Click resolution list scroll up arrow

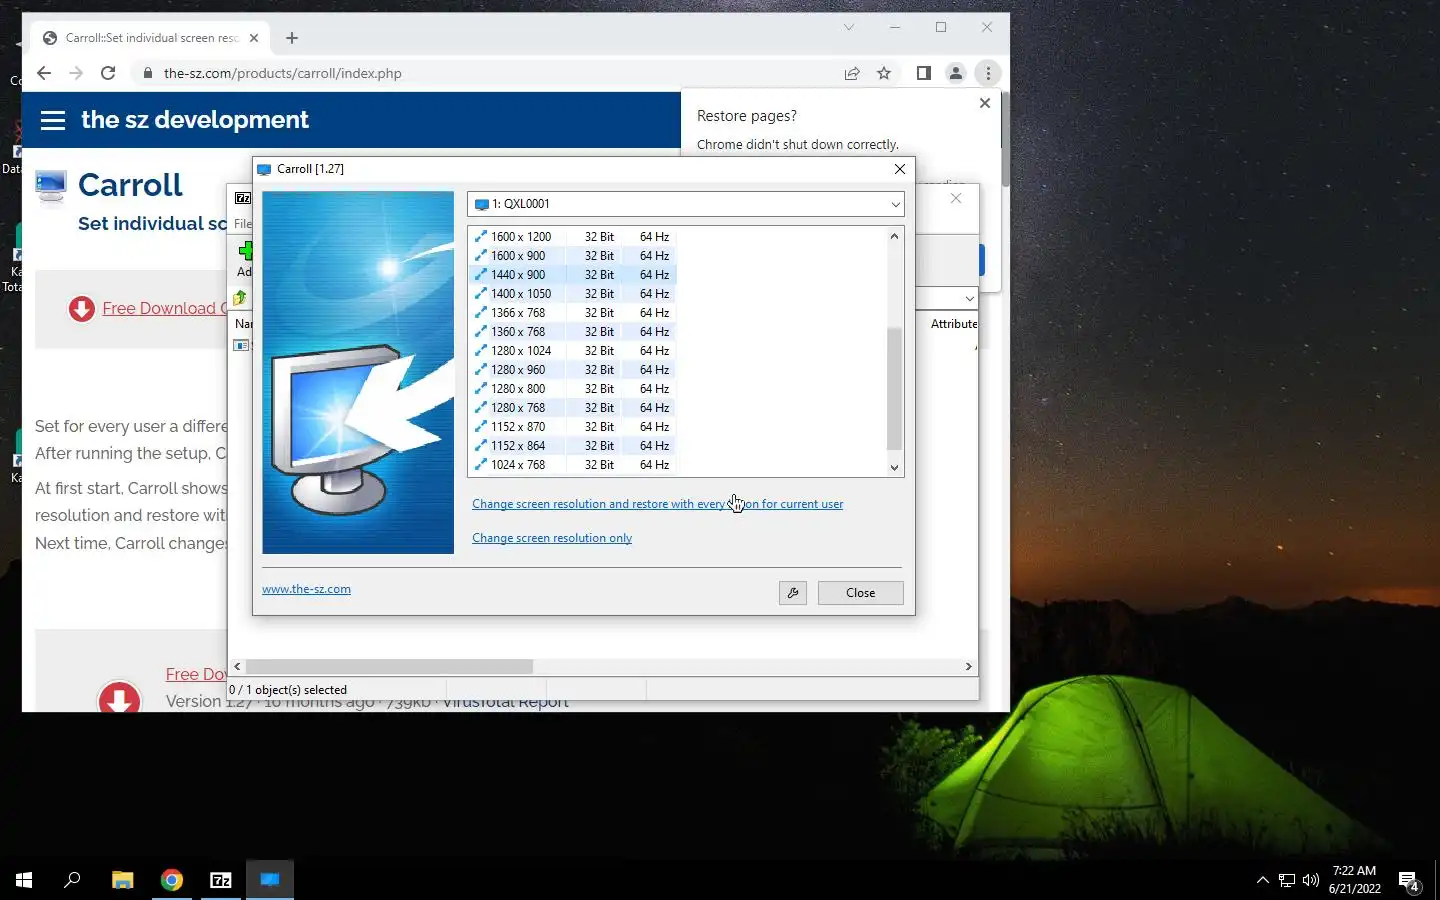(x=894, y=236)
